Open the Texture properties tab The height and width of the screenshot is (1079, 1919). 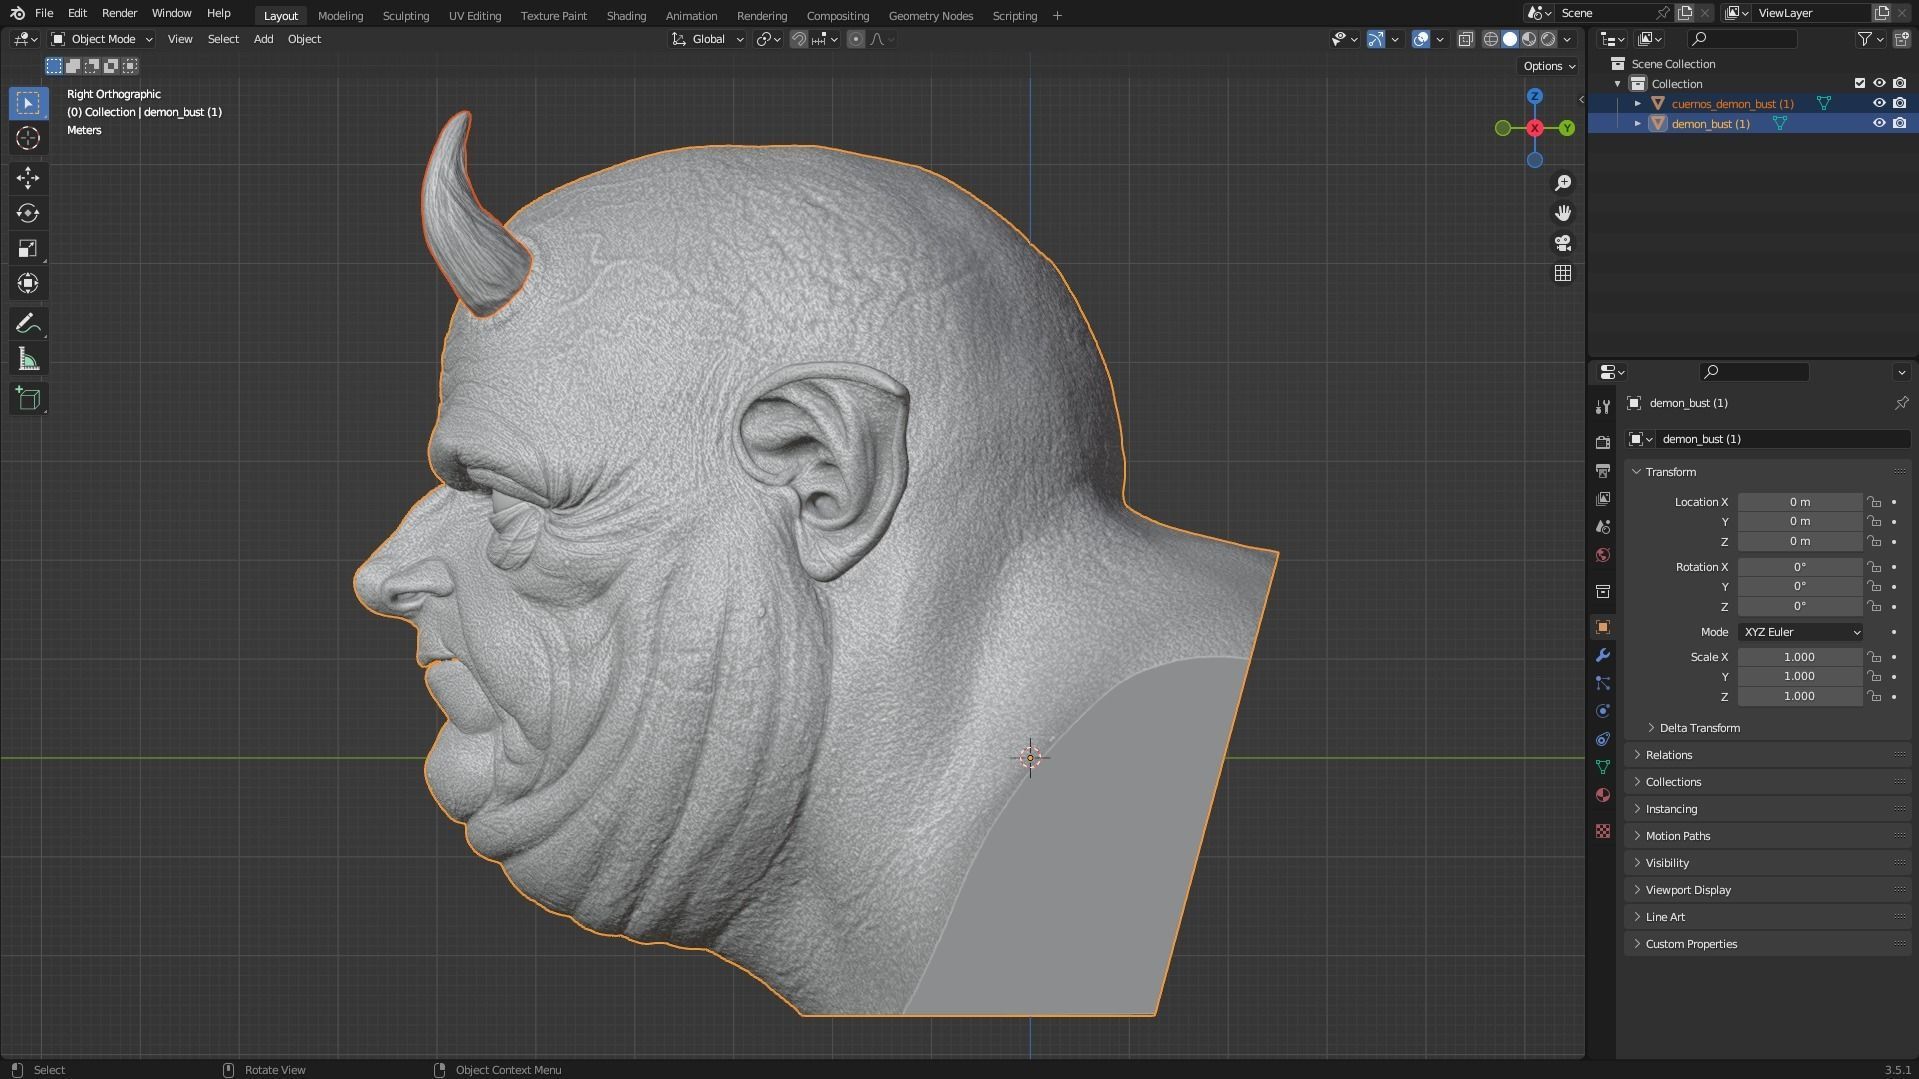point(1603,831)
